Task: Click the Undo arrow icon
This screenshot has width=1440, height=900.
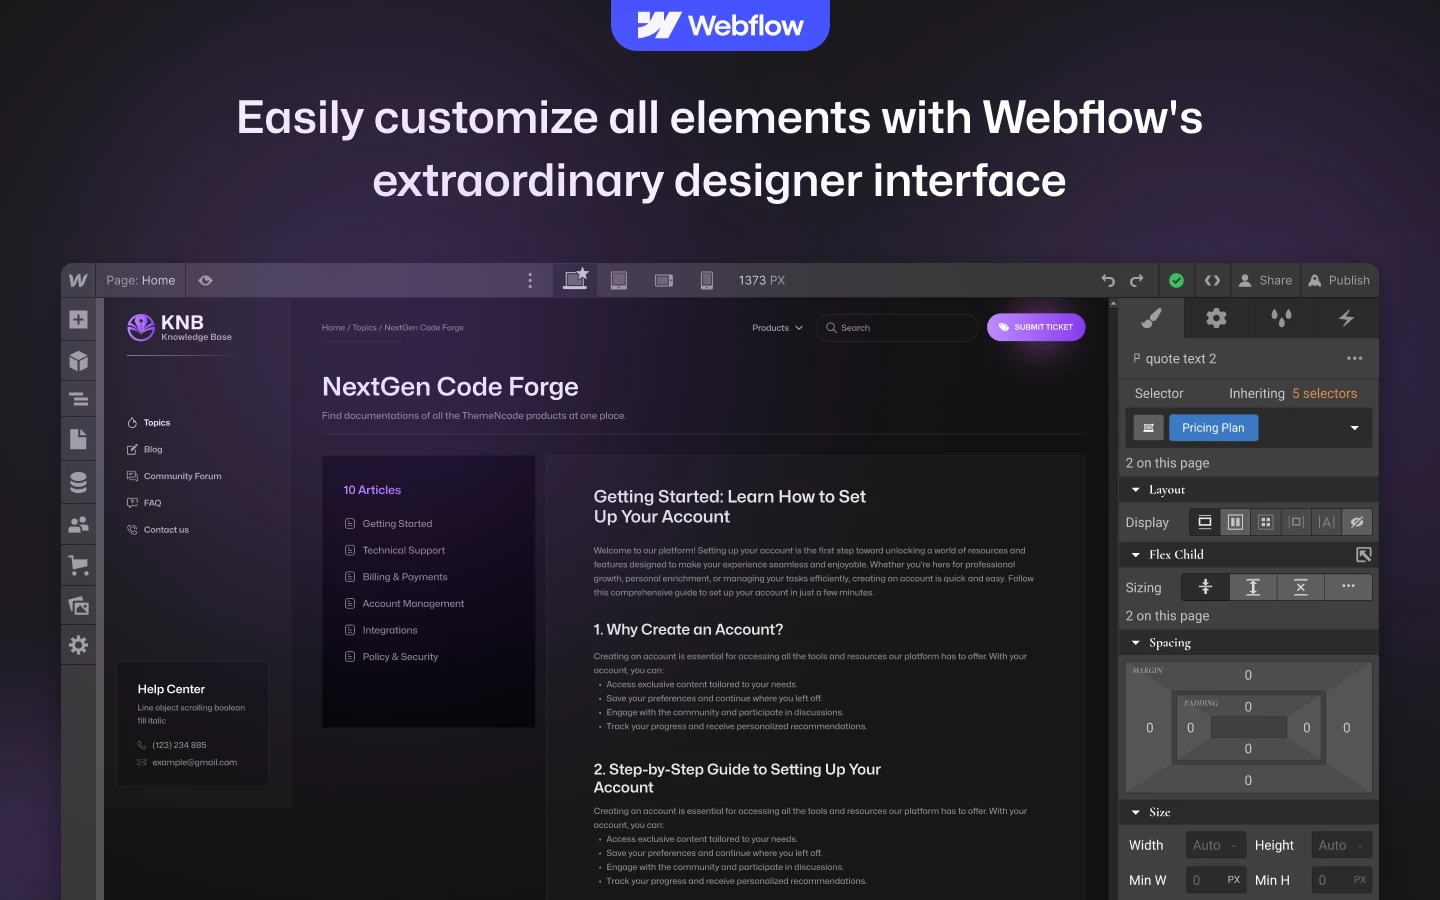Action: (x=1108, y=281)
